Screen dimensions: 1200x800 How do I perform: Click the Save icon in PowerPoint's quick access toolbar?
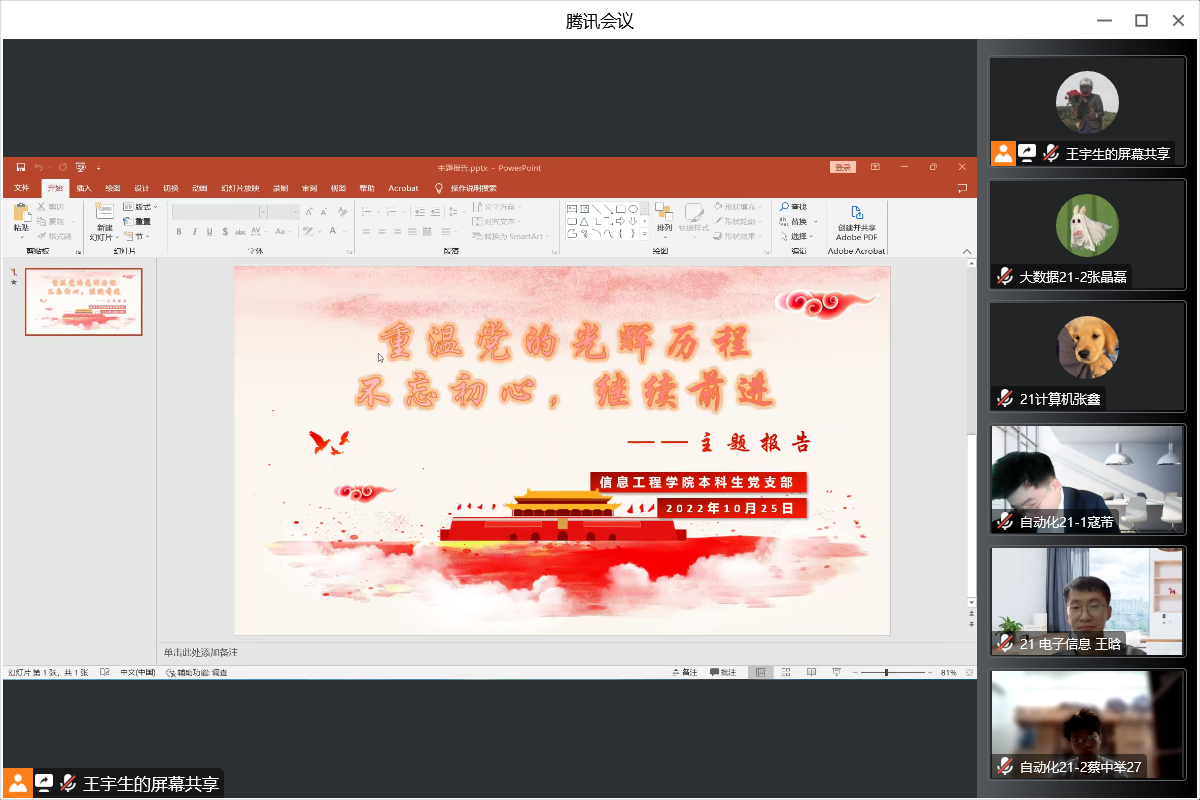20,167
